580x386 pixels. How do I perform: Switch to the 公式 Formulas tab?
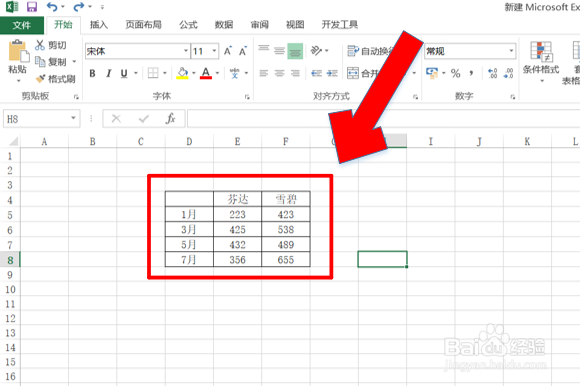click(188, 25)
